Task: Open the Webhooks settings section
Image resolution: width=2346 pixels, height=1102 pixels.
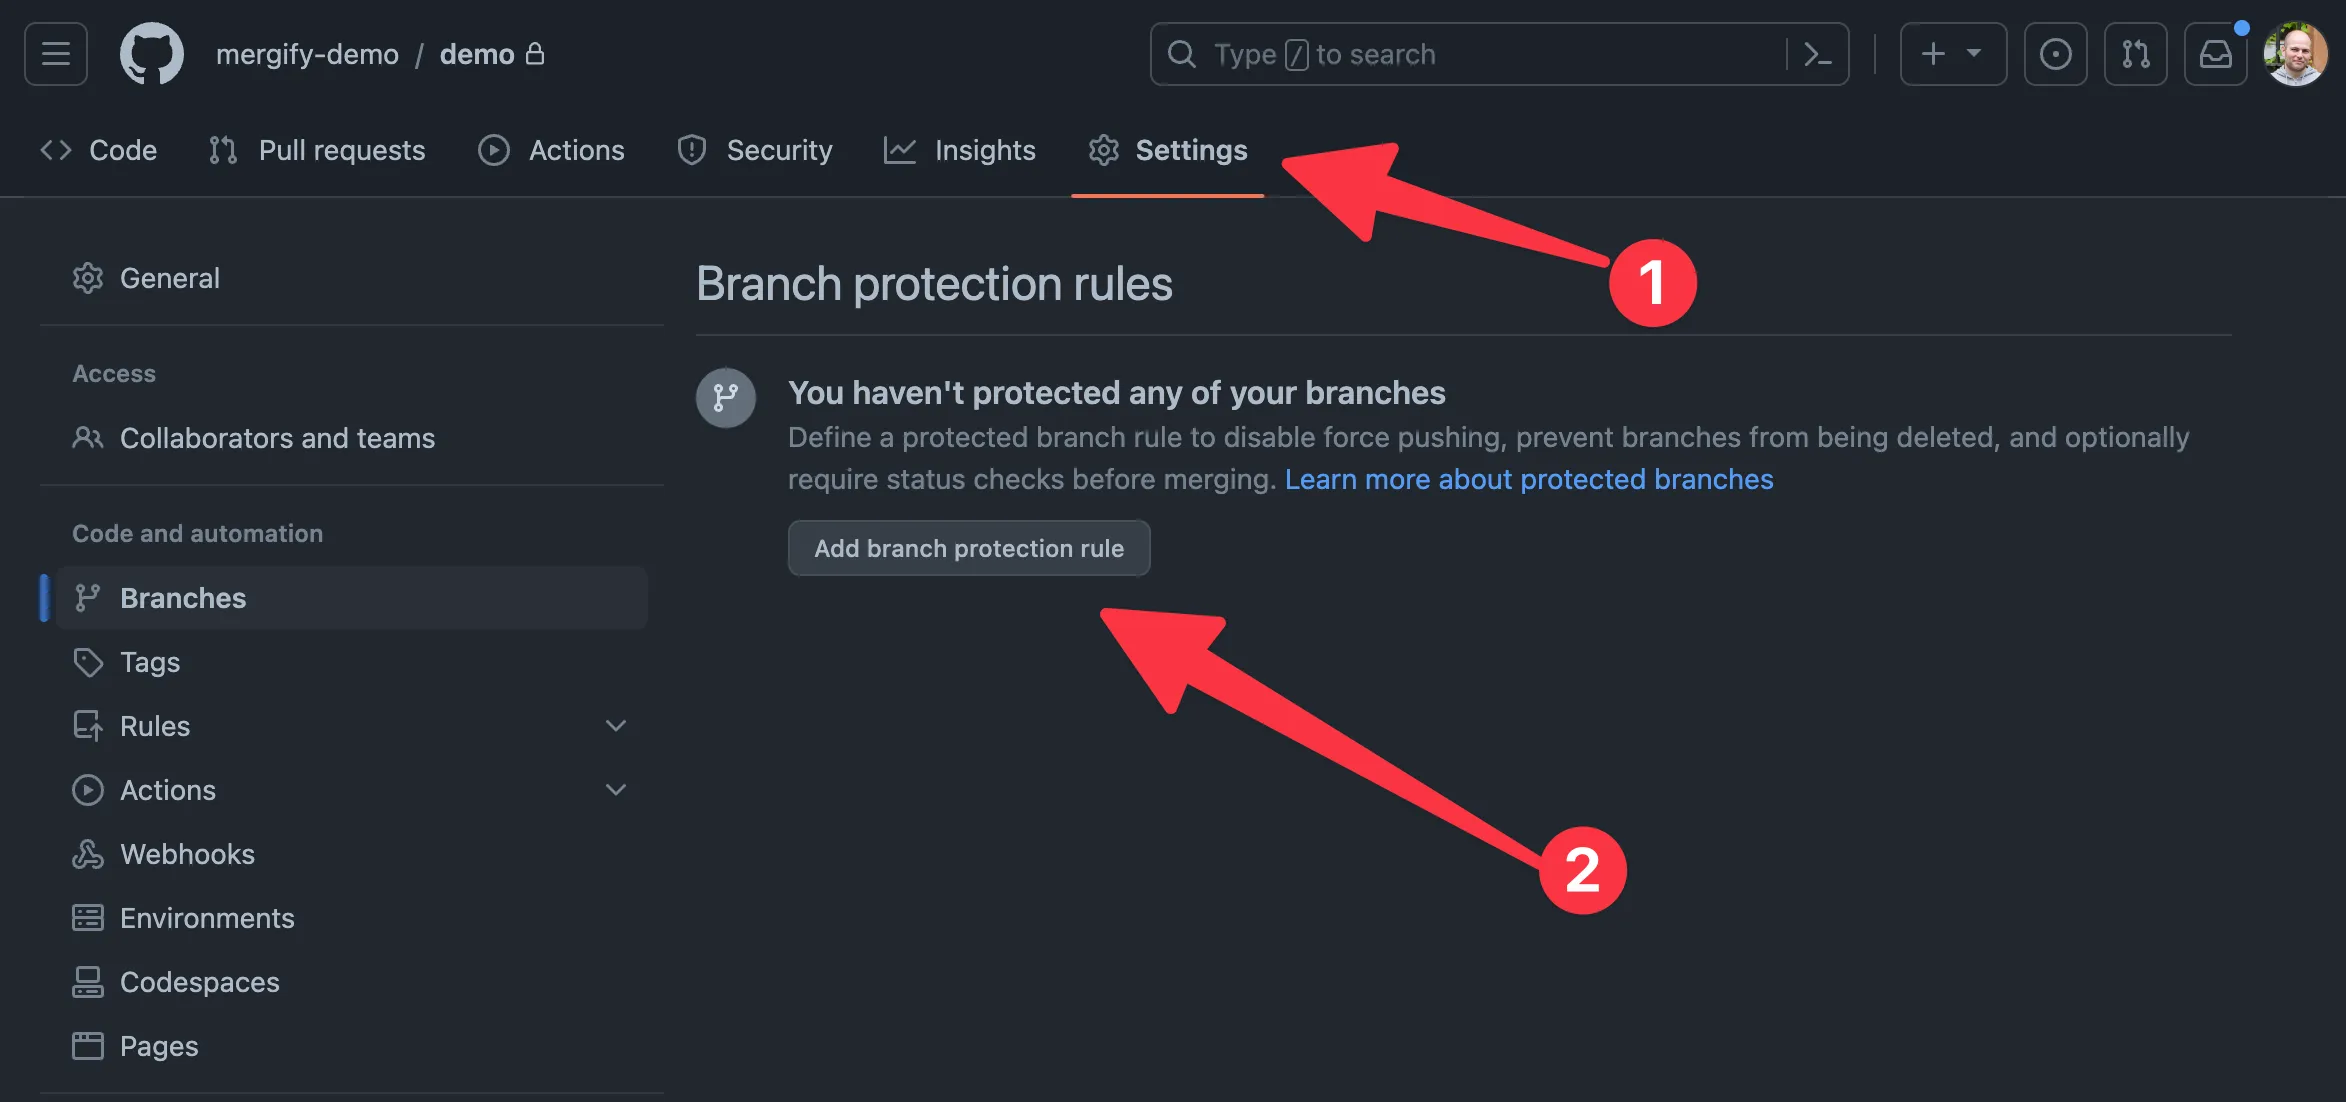Action: pyautogui.click(x=187, y=854)
